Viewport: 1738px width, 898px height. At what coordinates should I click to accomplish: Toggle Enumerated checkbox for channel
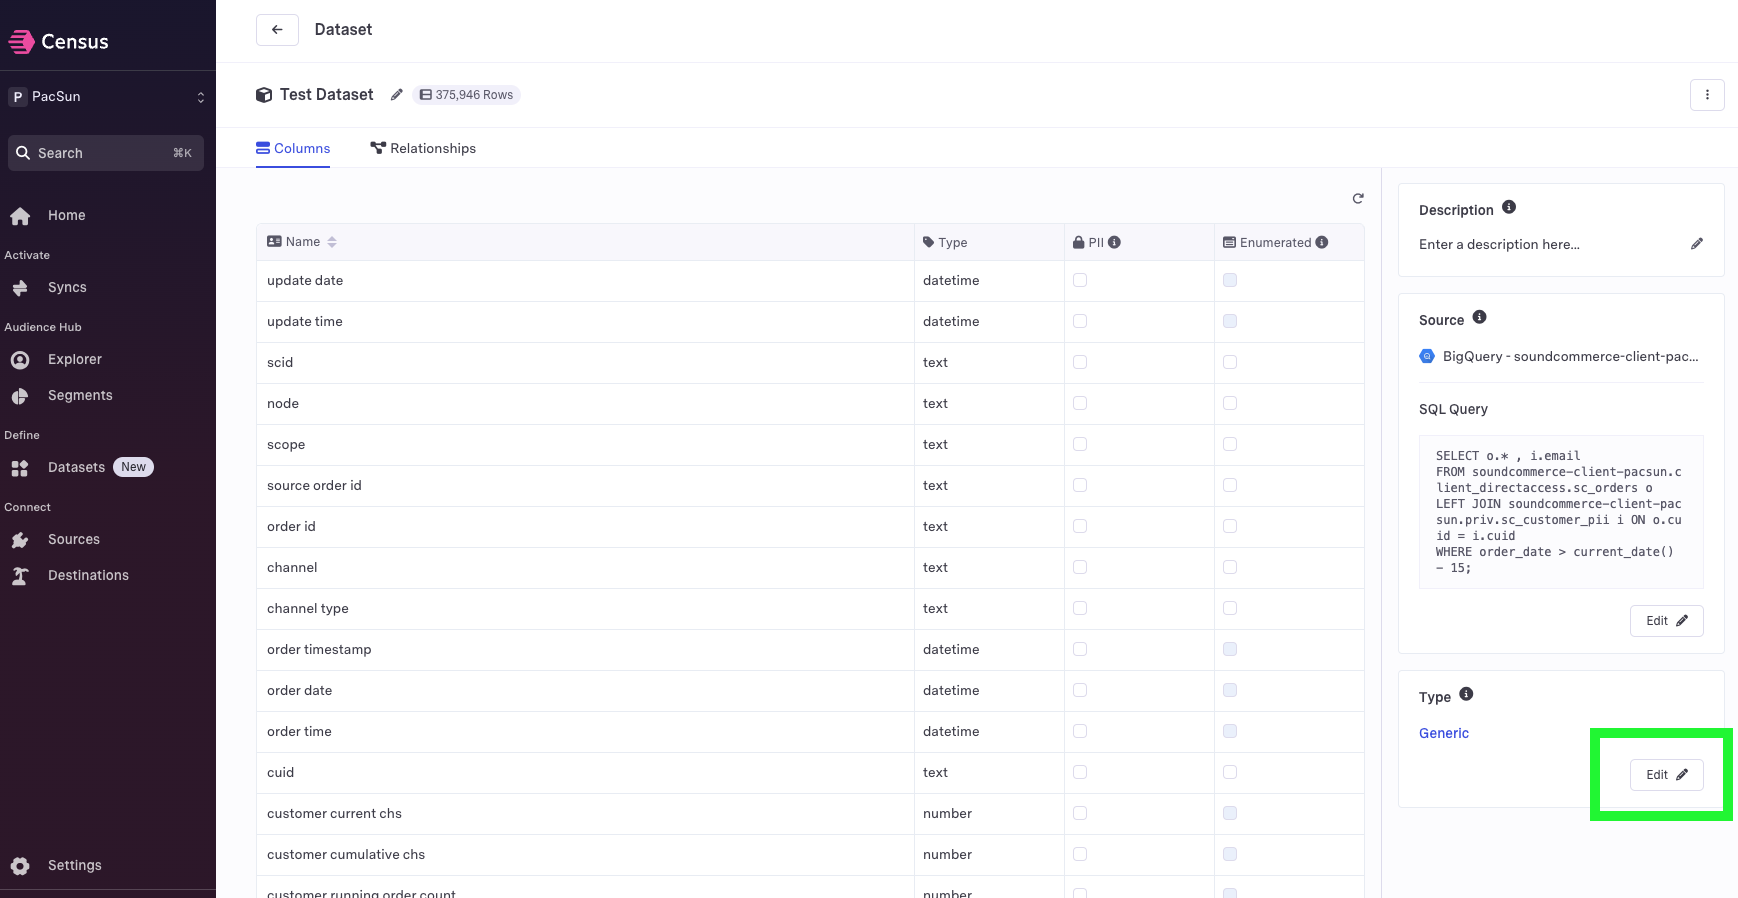(x=1230, y=567)
